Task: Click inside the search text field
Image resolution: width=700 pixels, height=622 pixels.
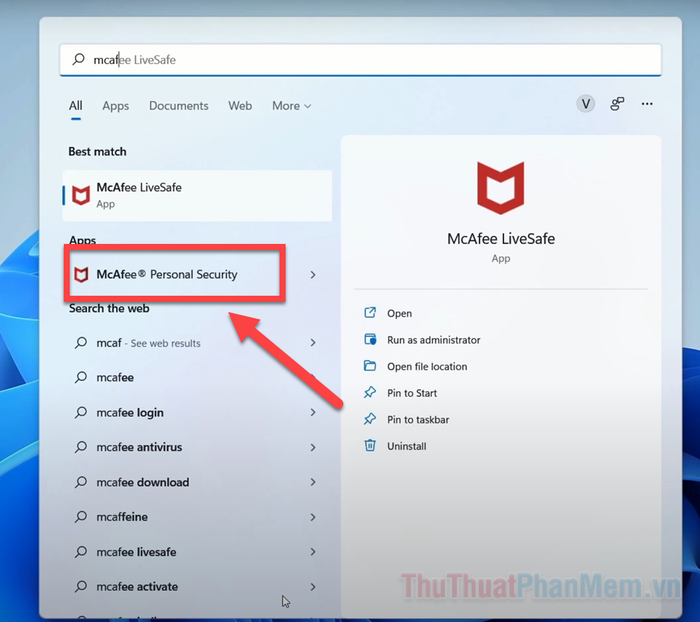Action: coord(360,59)
